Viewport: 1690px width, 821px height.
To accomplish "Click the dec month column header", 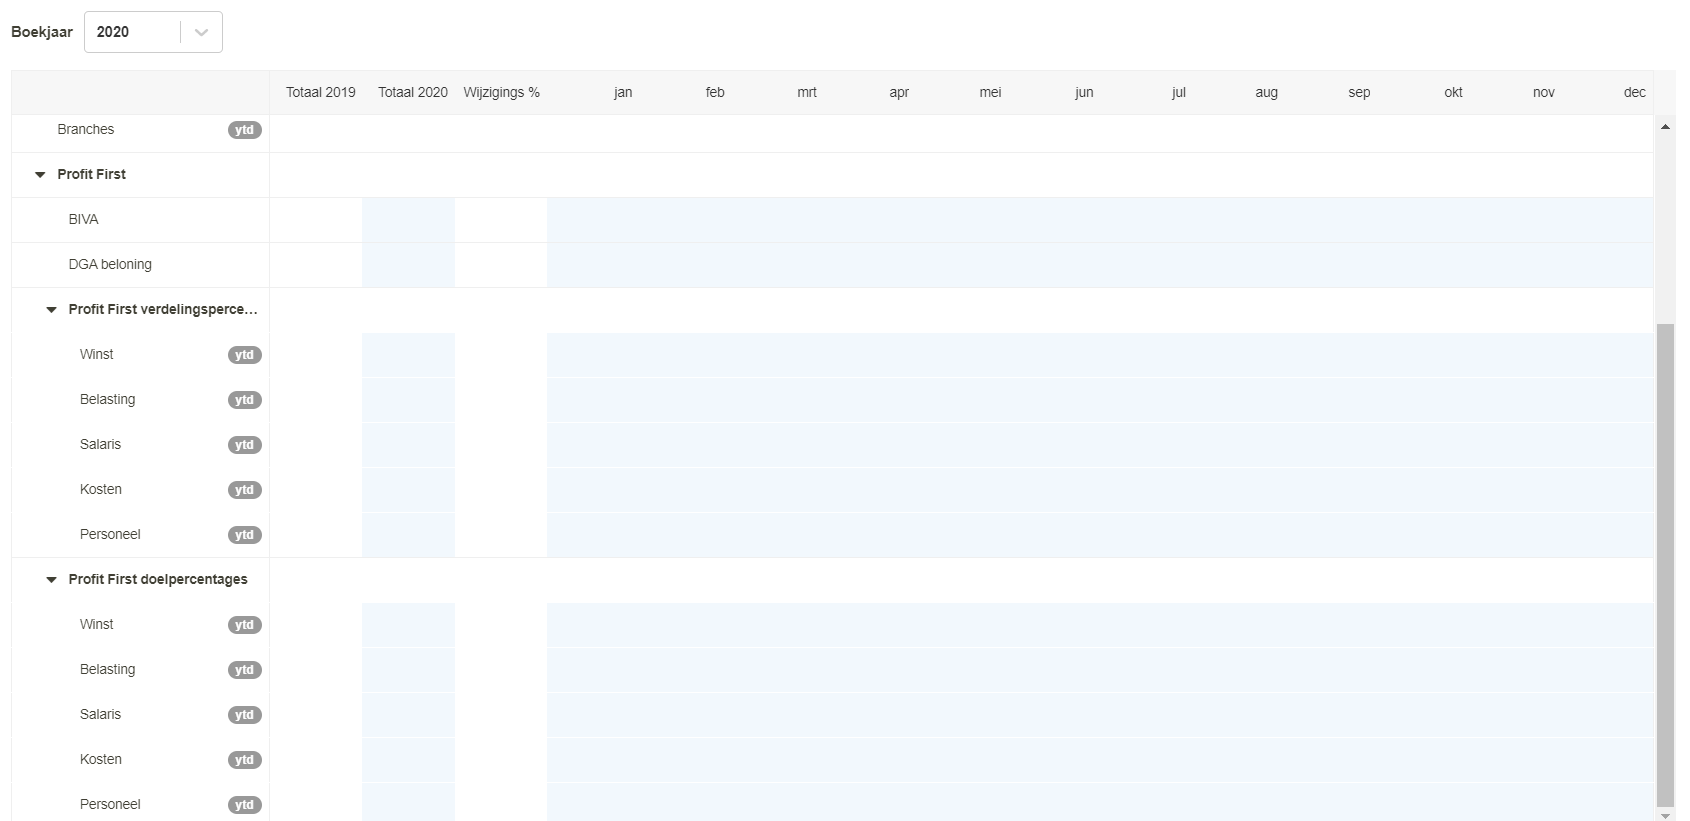I will point(1634,92).
